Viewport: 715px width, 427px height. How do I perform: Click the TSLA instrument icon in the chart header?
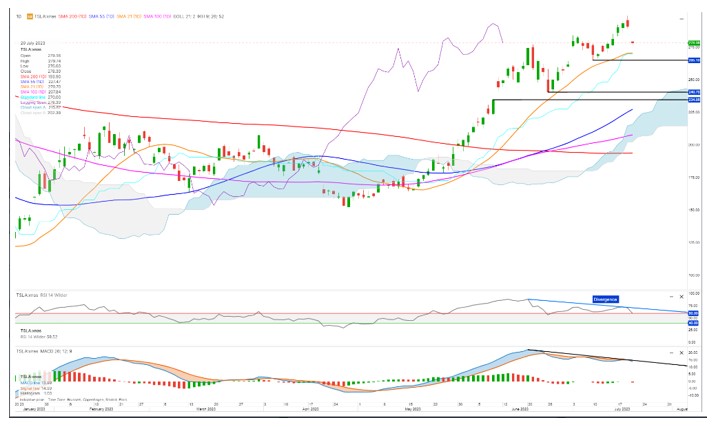[x=30, y=16]
